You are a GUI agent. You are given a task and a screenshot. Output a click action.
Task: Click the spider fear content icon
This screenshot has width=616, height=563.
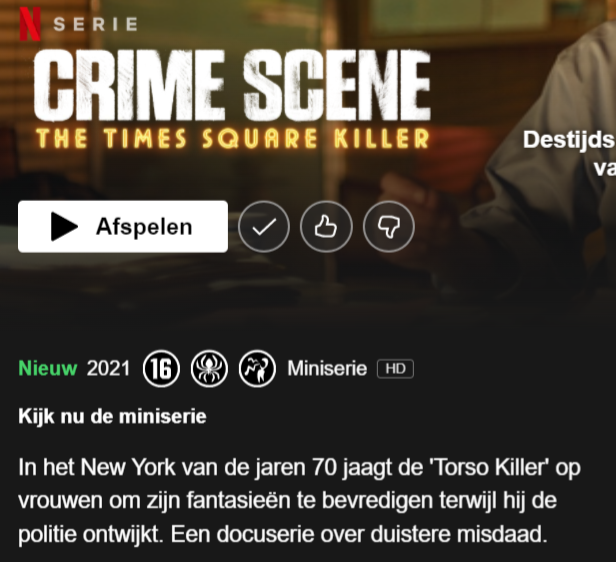coord(209,369)
